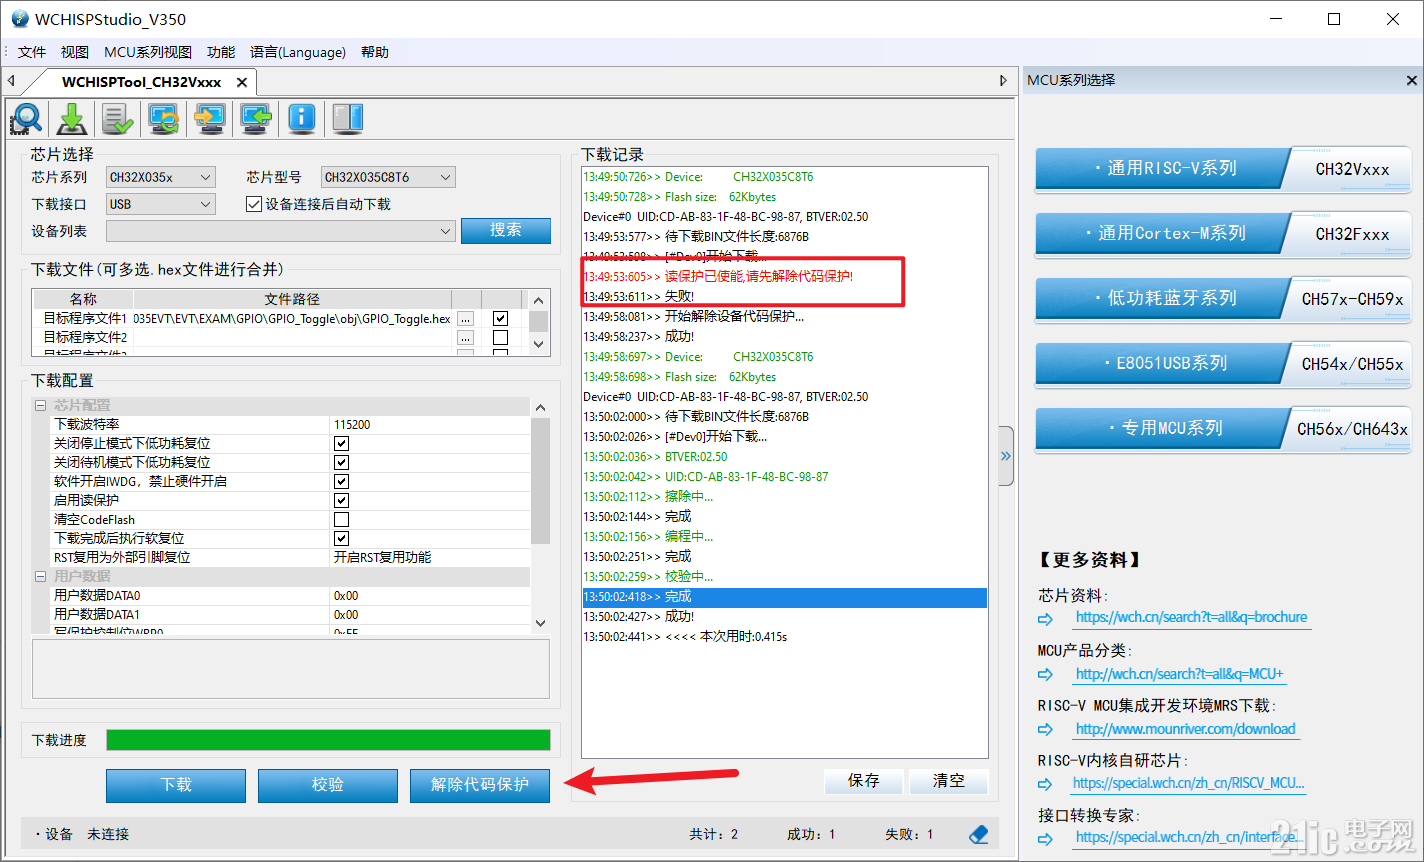Select 低功耗蓝牙系列 CH57x-CH59x button
The image size is (1424, 862).
[x=1223, y=298]
